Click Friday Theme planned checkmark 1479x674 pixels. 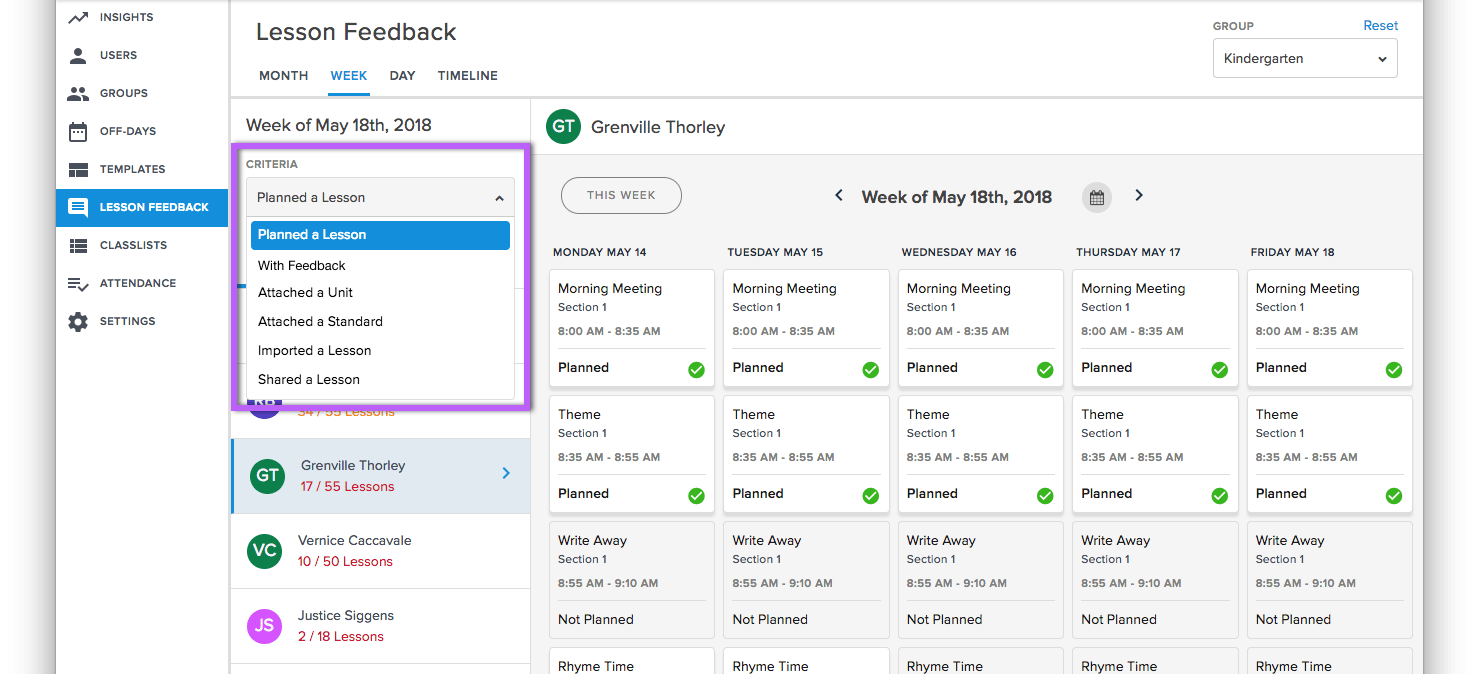point(1394,496)
